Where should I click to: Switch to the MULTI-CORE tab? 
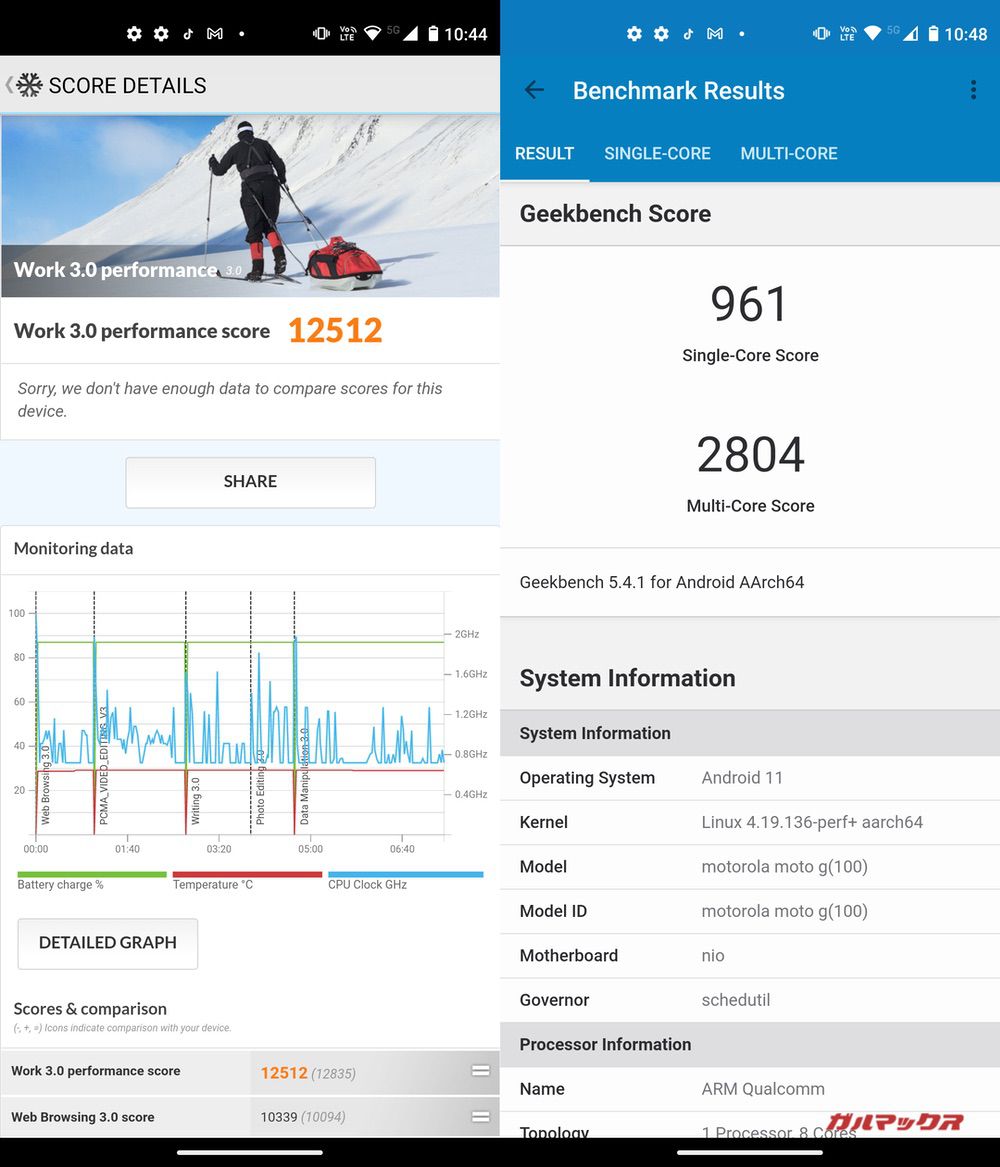click(x=788, y=153)
